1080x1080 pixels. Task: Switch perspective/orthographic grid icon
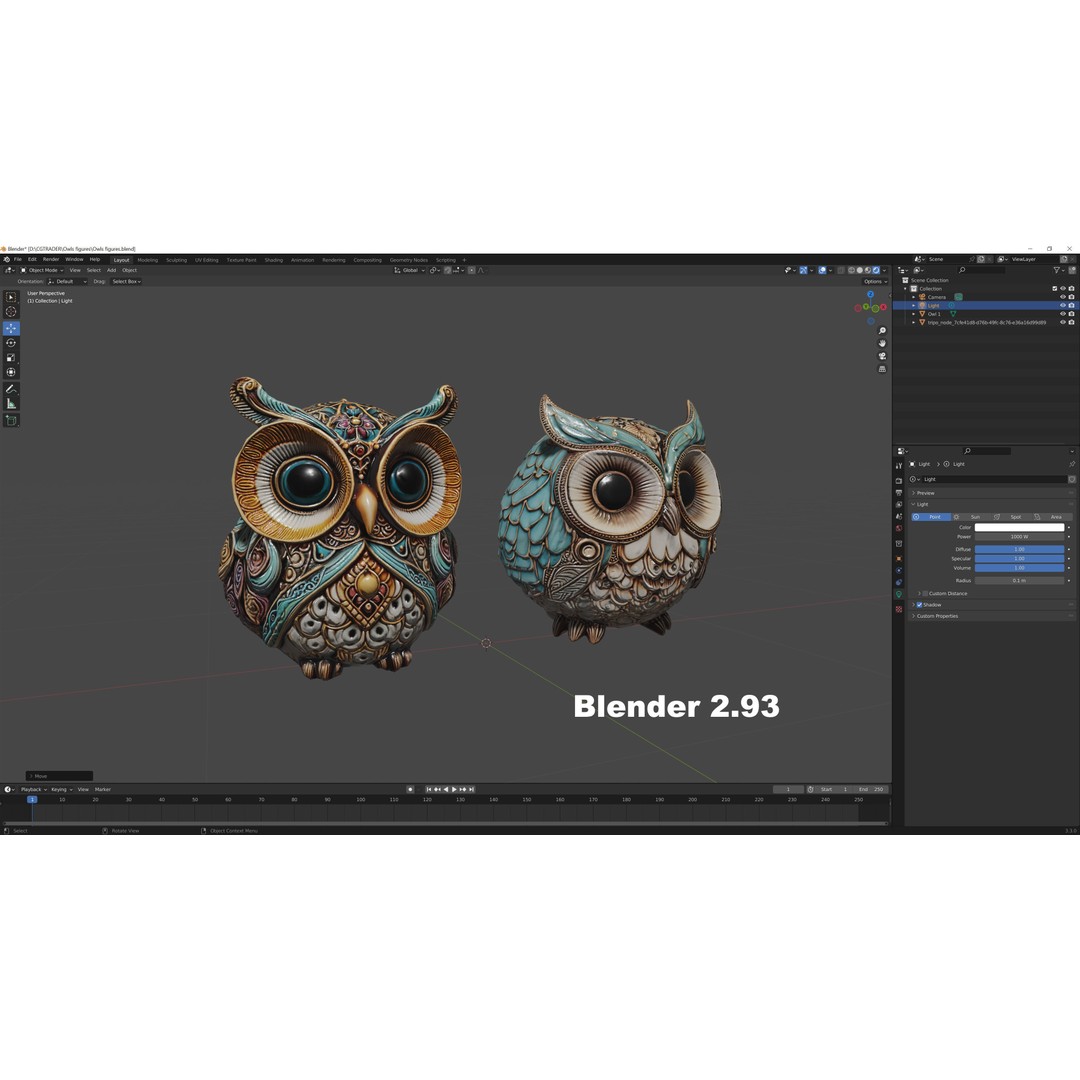click(882, 369)
